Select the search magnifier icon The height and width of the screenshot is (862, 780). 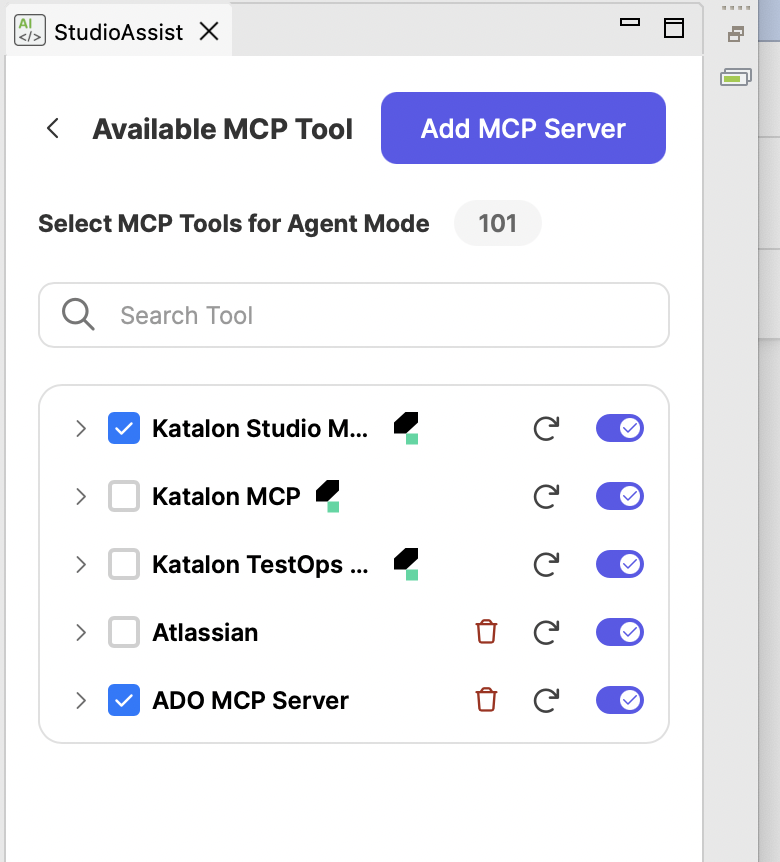pyautogui.click(x=77, y=315)
